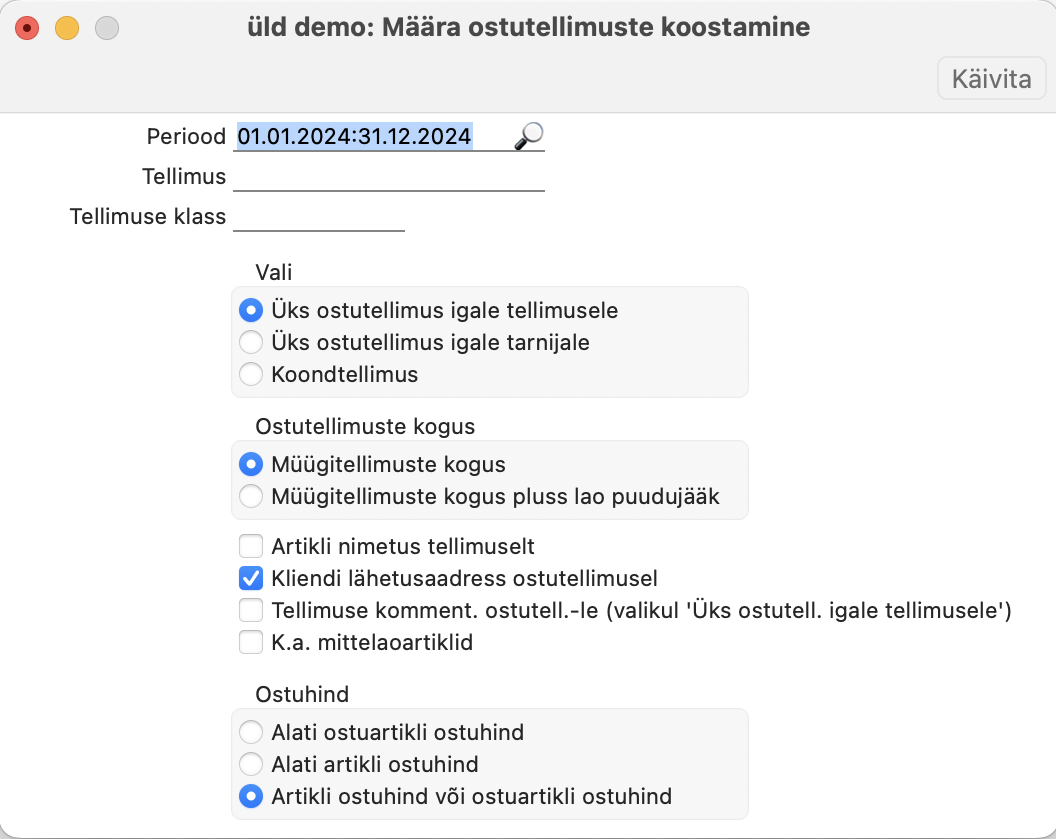Screen dimensions: 1056x839
Task: Choose the Koondtellimus radio button
Action: pos(252,375)
